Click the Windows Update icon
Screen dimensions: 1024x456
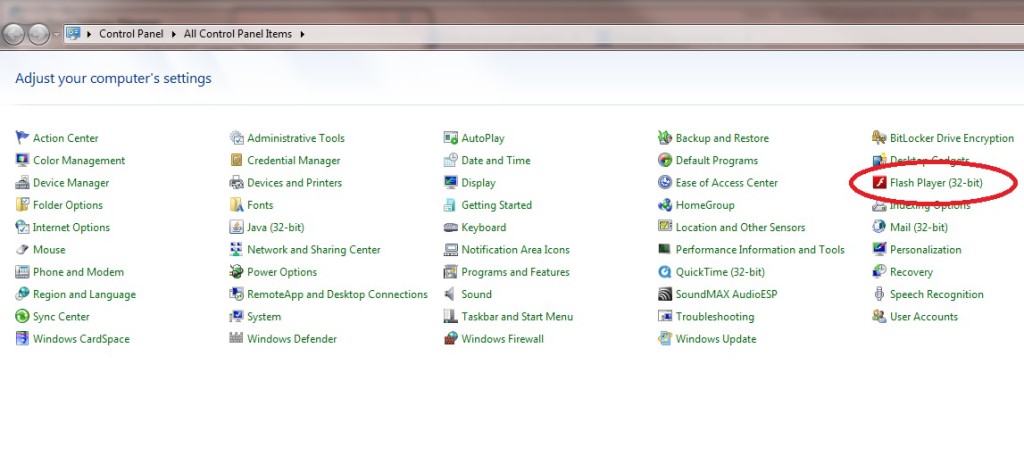665,338
